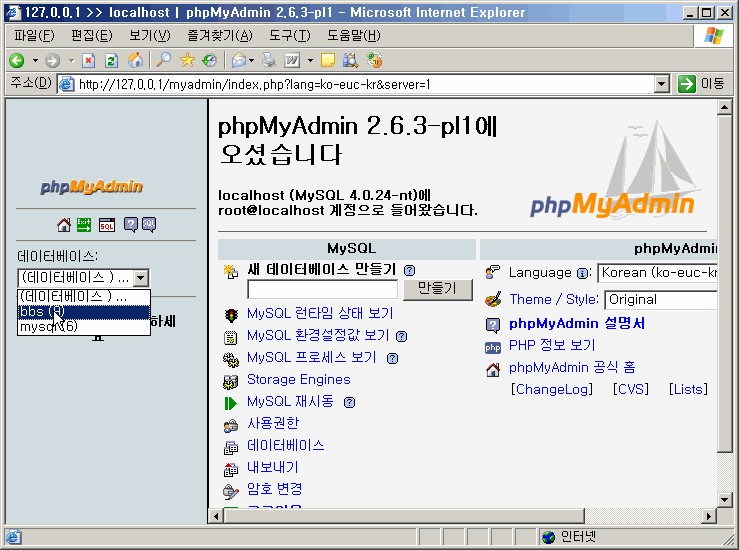
Task: Select bbs (9) in database list
Action: coord(83,312)
